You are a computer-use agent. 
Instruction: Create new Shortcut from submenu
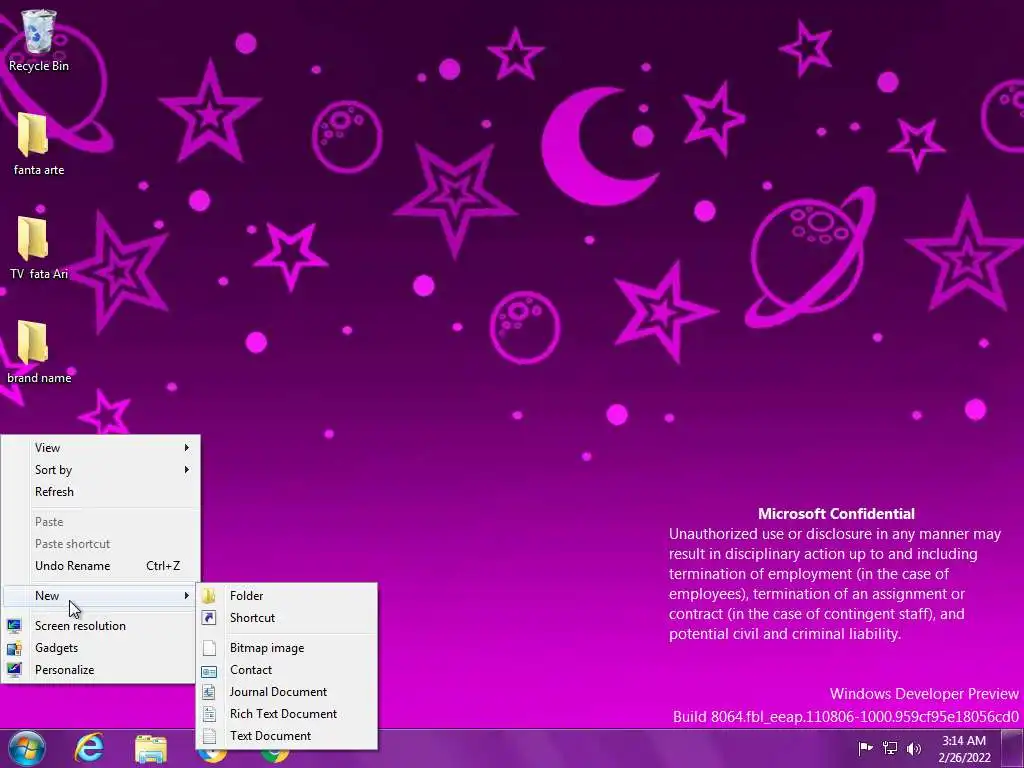pos(287,618)
